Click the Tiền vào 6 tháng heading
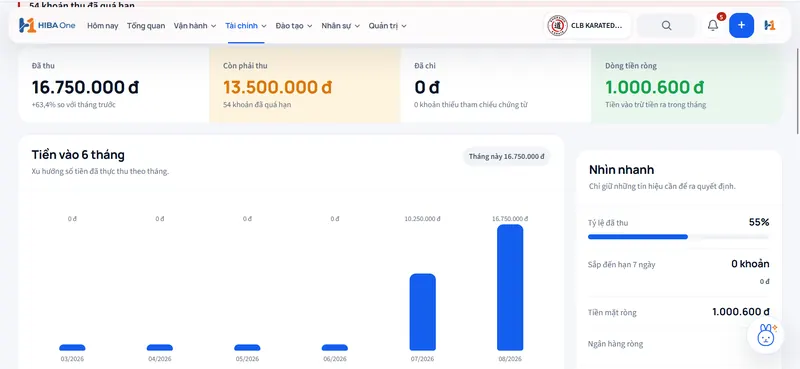The width and height of the screenshot is (800, 369). (78, 155)
